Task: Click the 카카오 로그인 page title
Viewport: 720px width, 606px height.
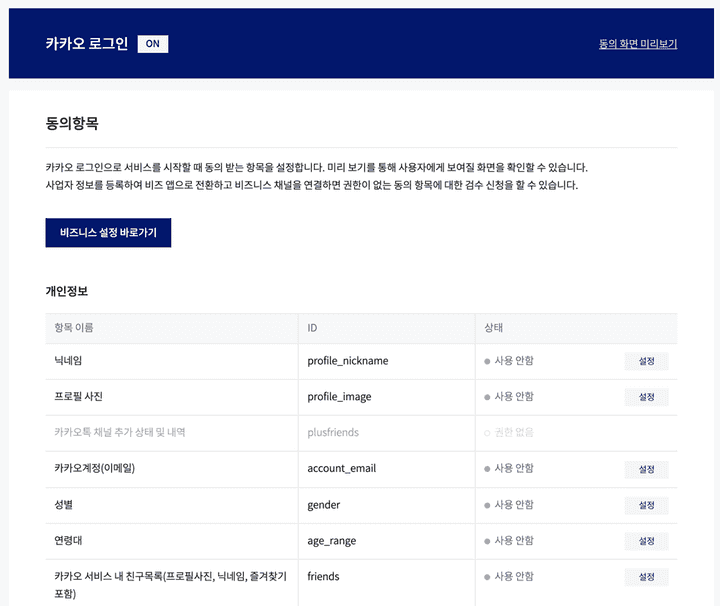Action: [87, 44]
